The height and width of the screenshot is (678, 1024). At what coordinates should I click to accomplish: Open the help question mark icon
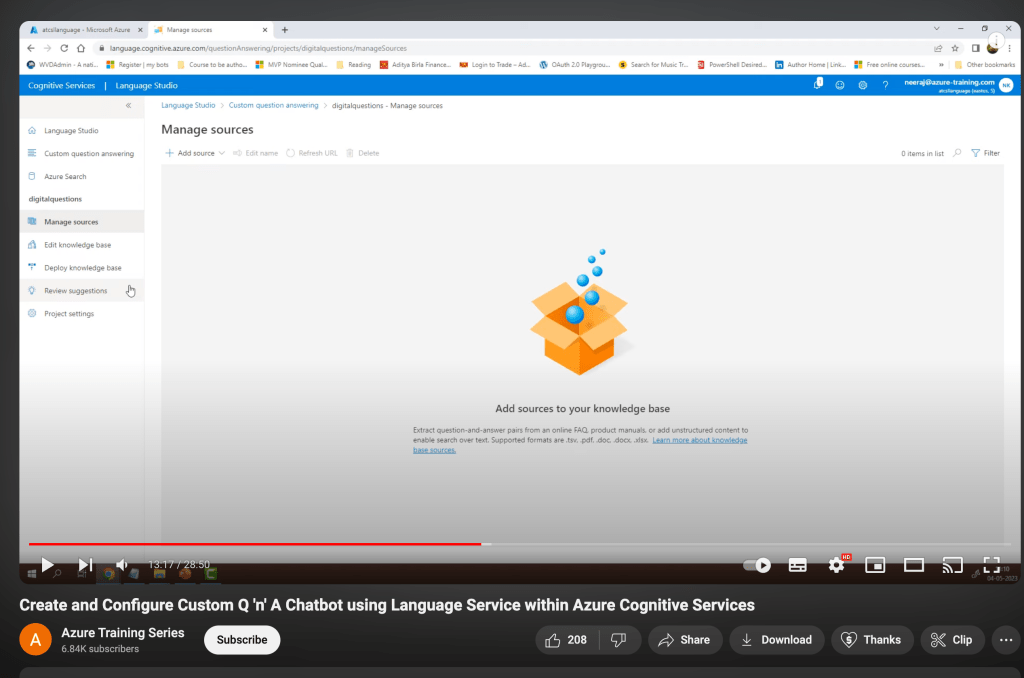pos(886,85)
